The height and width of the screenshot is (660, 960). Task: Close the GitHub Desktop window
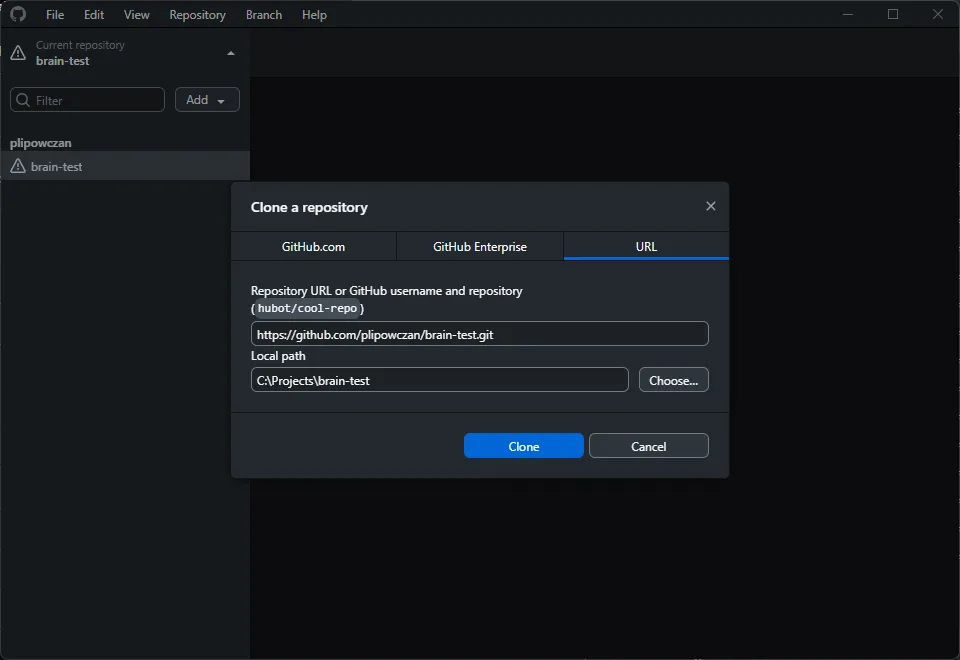click(937, 14)
